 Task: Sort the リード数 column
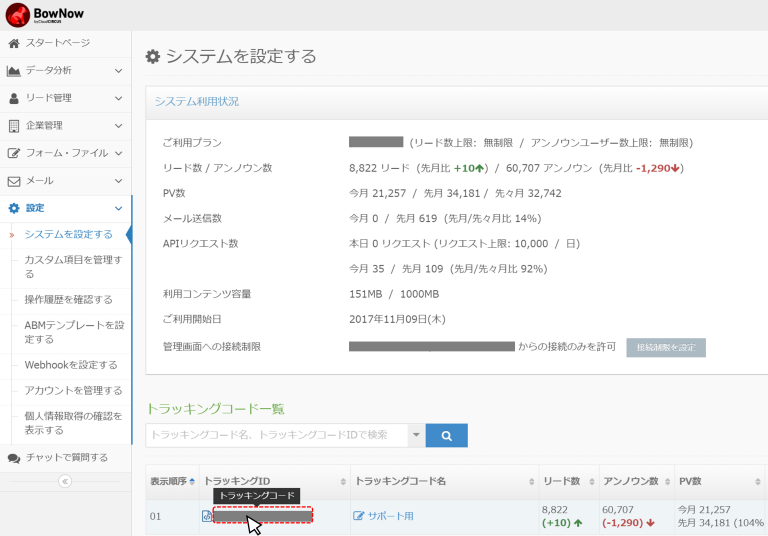(x=592, y=482)
